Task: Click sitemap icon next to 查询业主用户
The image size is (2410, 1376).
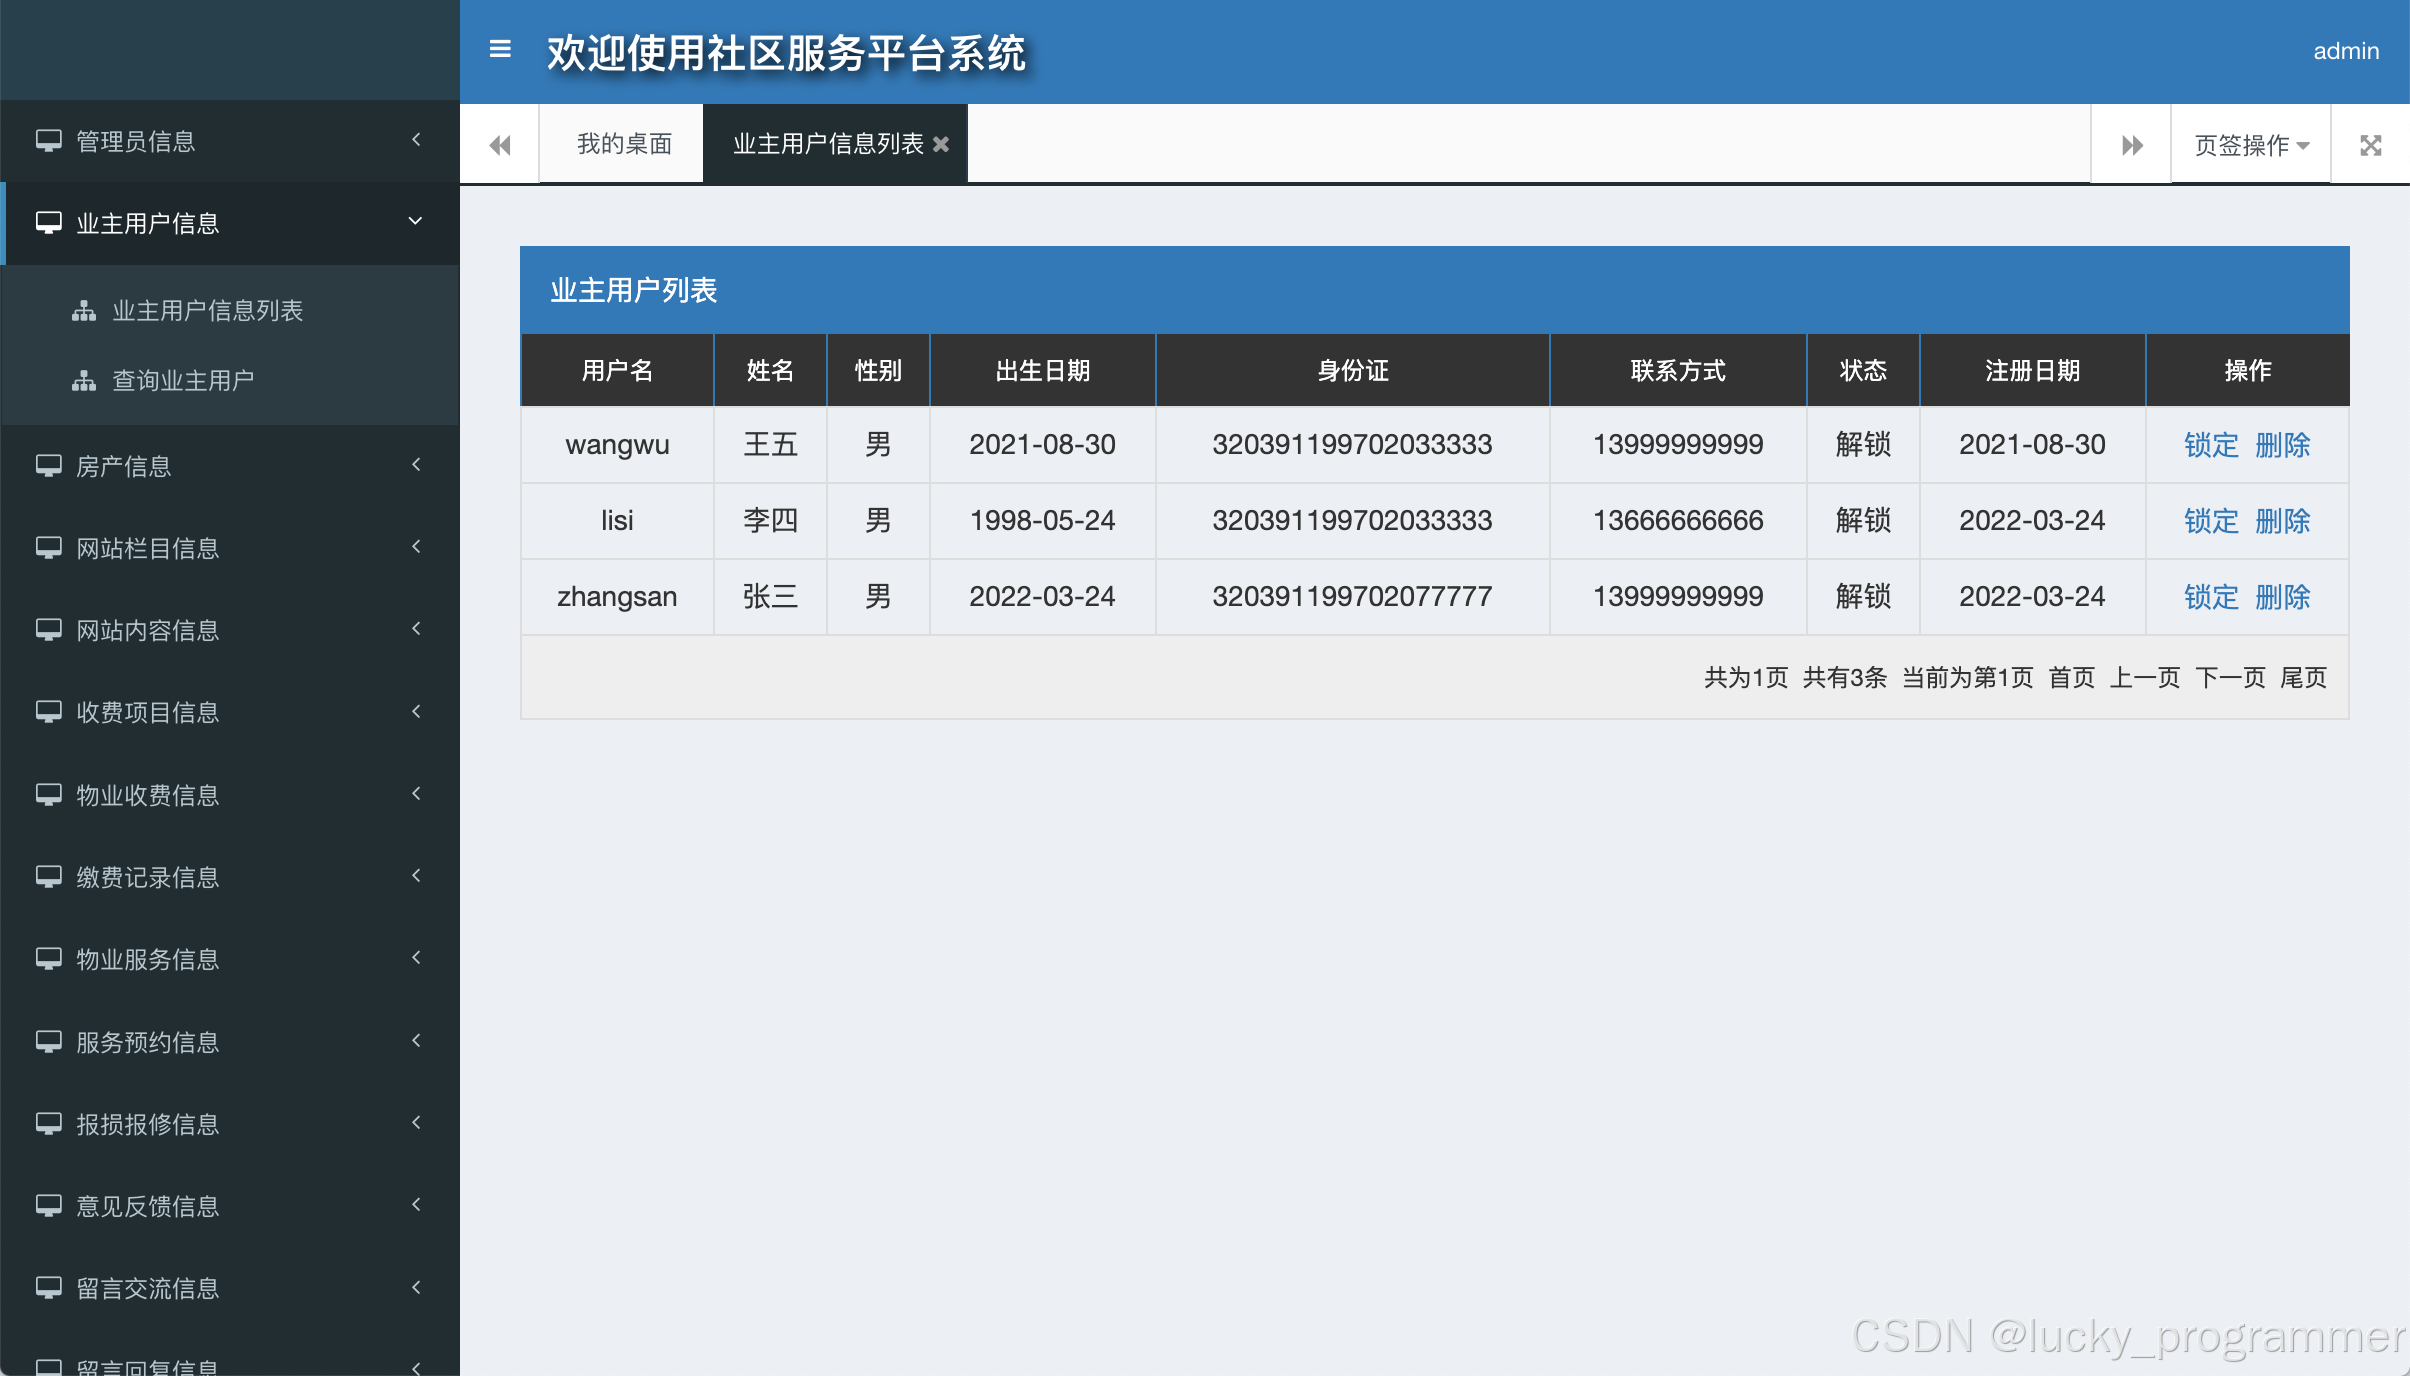Action: (x=84, y=381)
